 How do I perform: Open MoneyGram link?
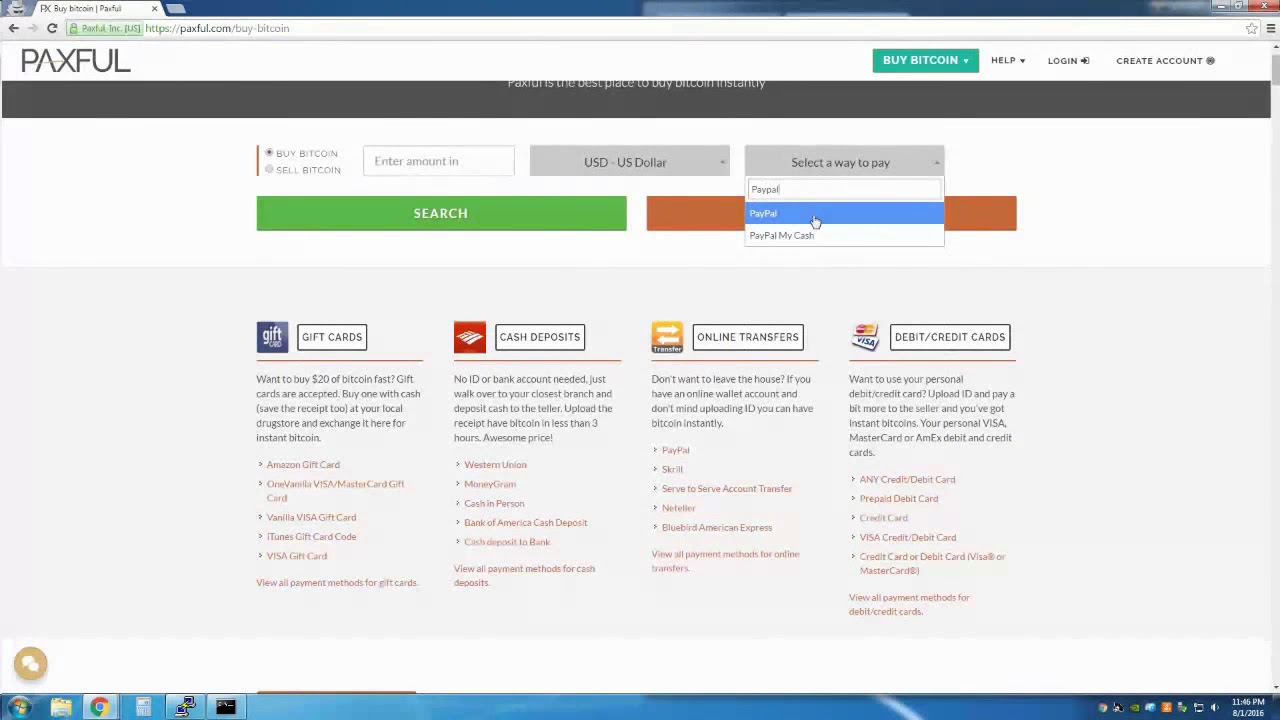[490, 484]
